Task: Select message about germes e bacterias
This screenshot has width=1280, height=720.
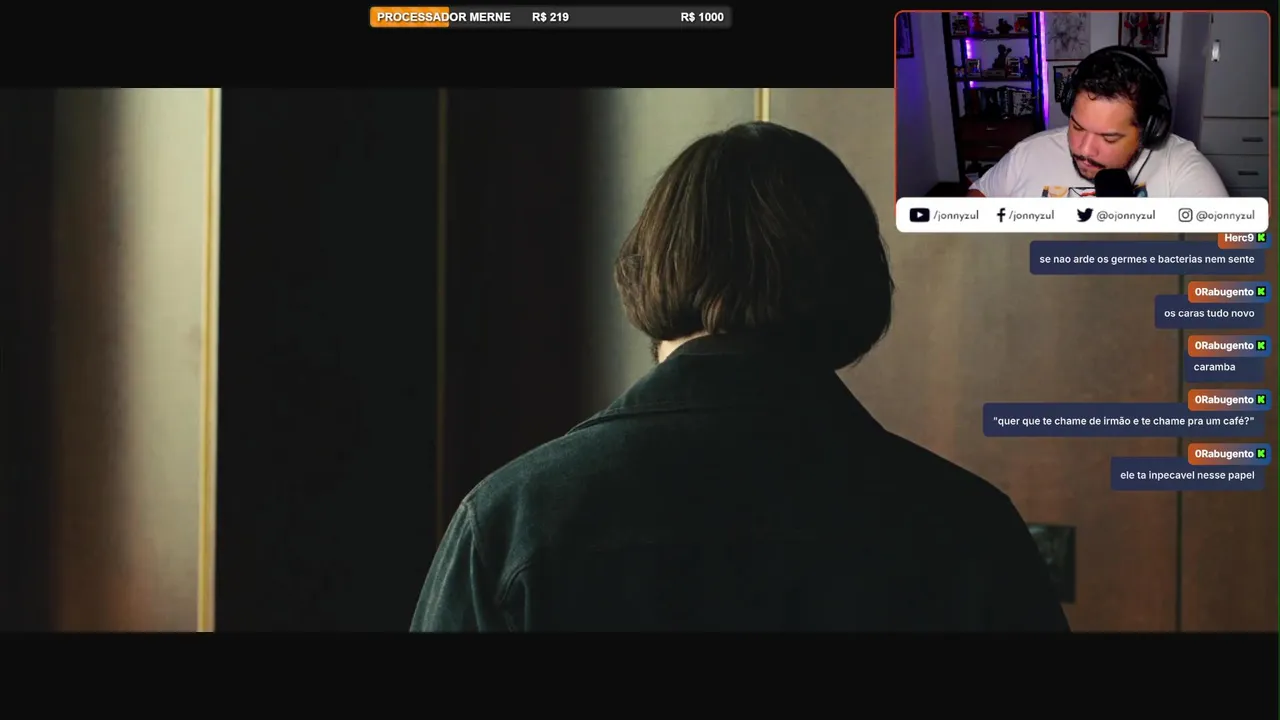Action: (x=1146, y=259)
